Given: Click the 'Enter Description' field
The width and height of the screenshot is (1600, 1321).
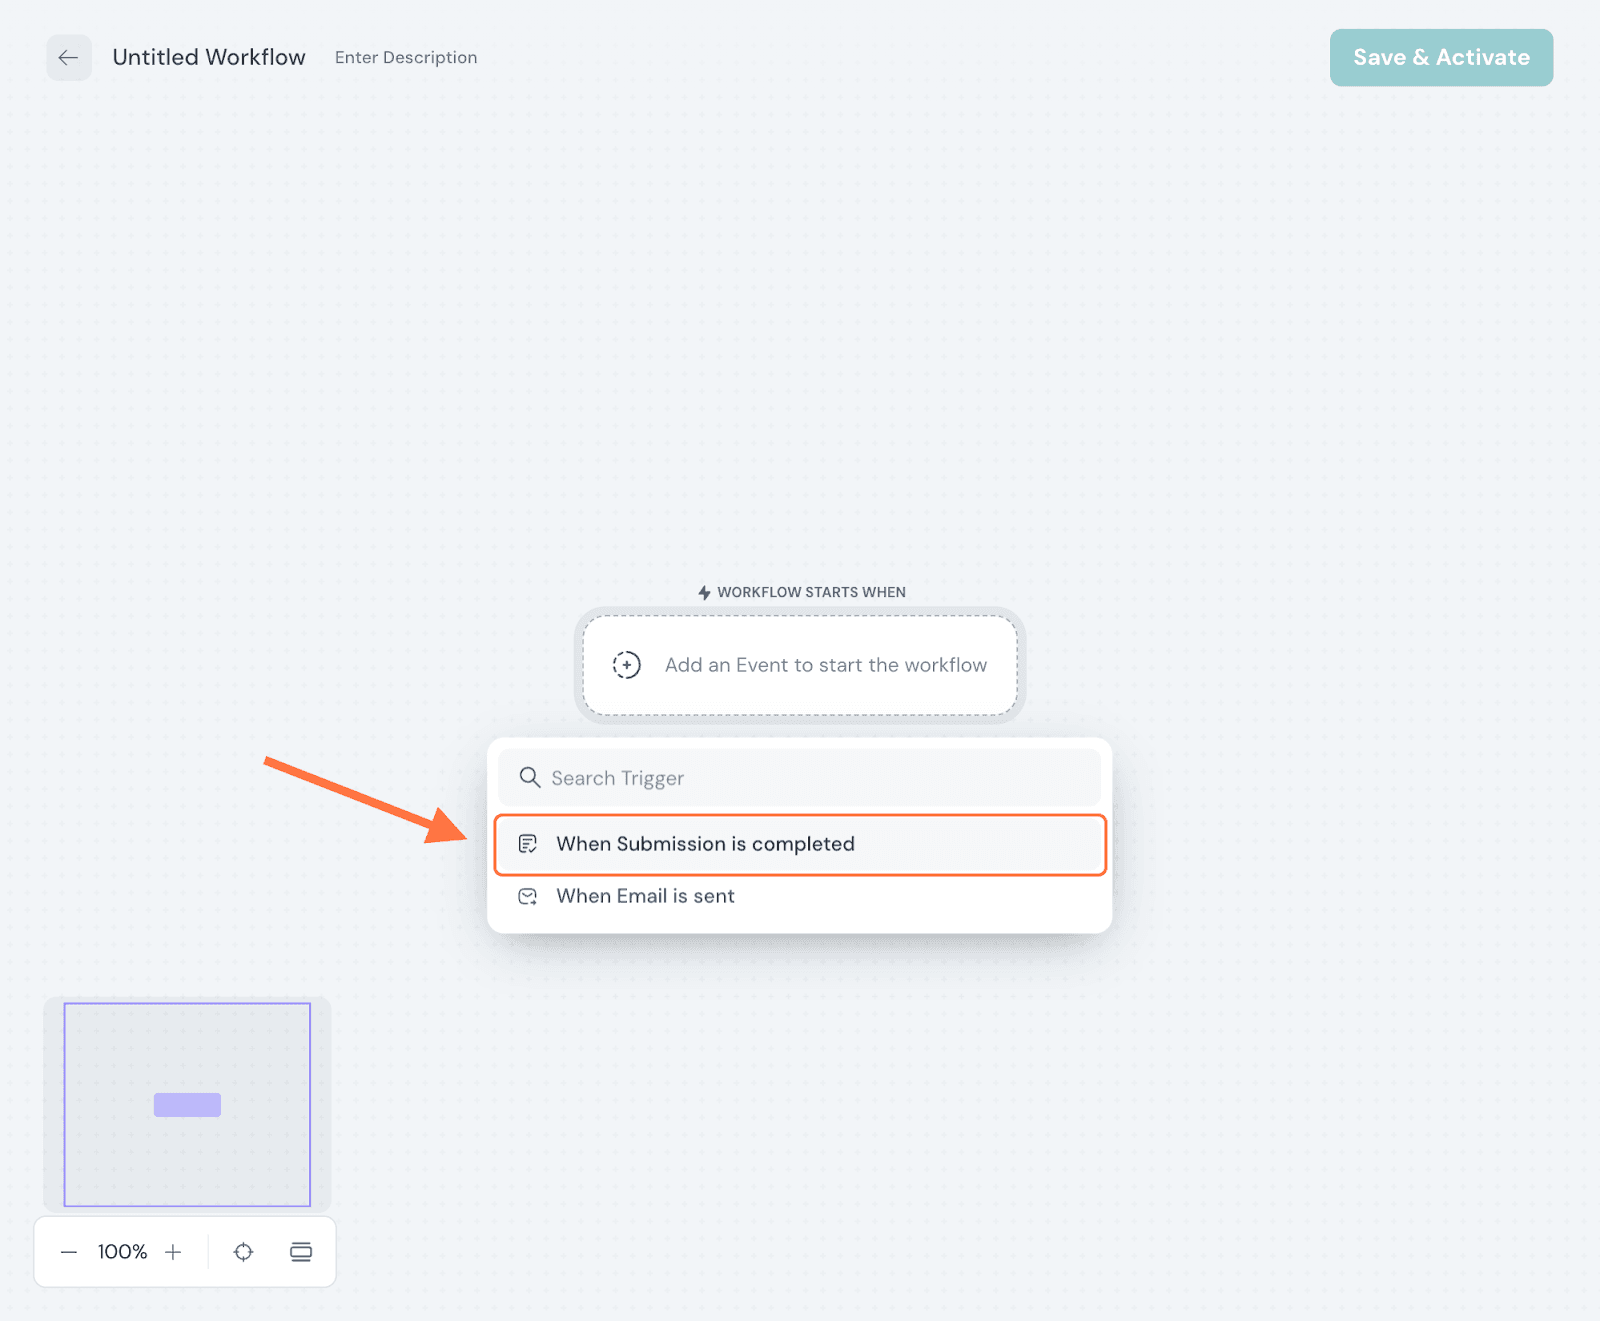Looking at the screenshot, I should [x=406, y=58].
